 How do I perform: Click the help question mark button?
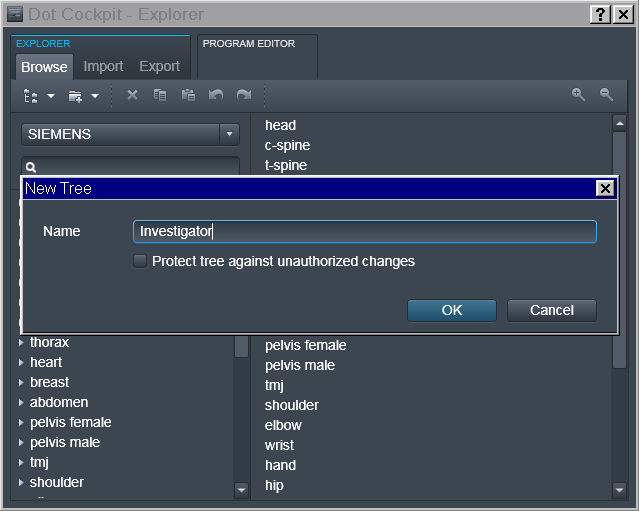click(600, 15)
